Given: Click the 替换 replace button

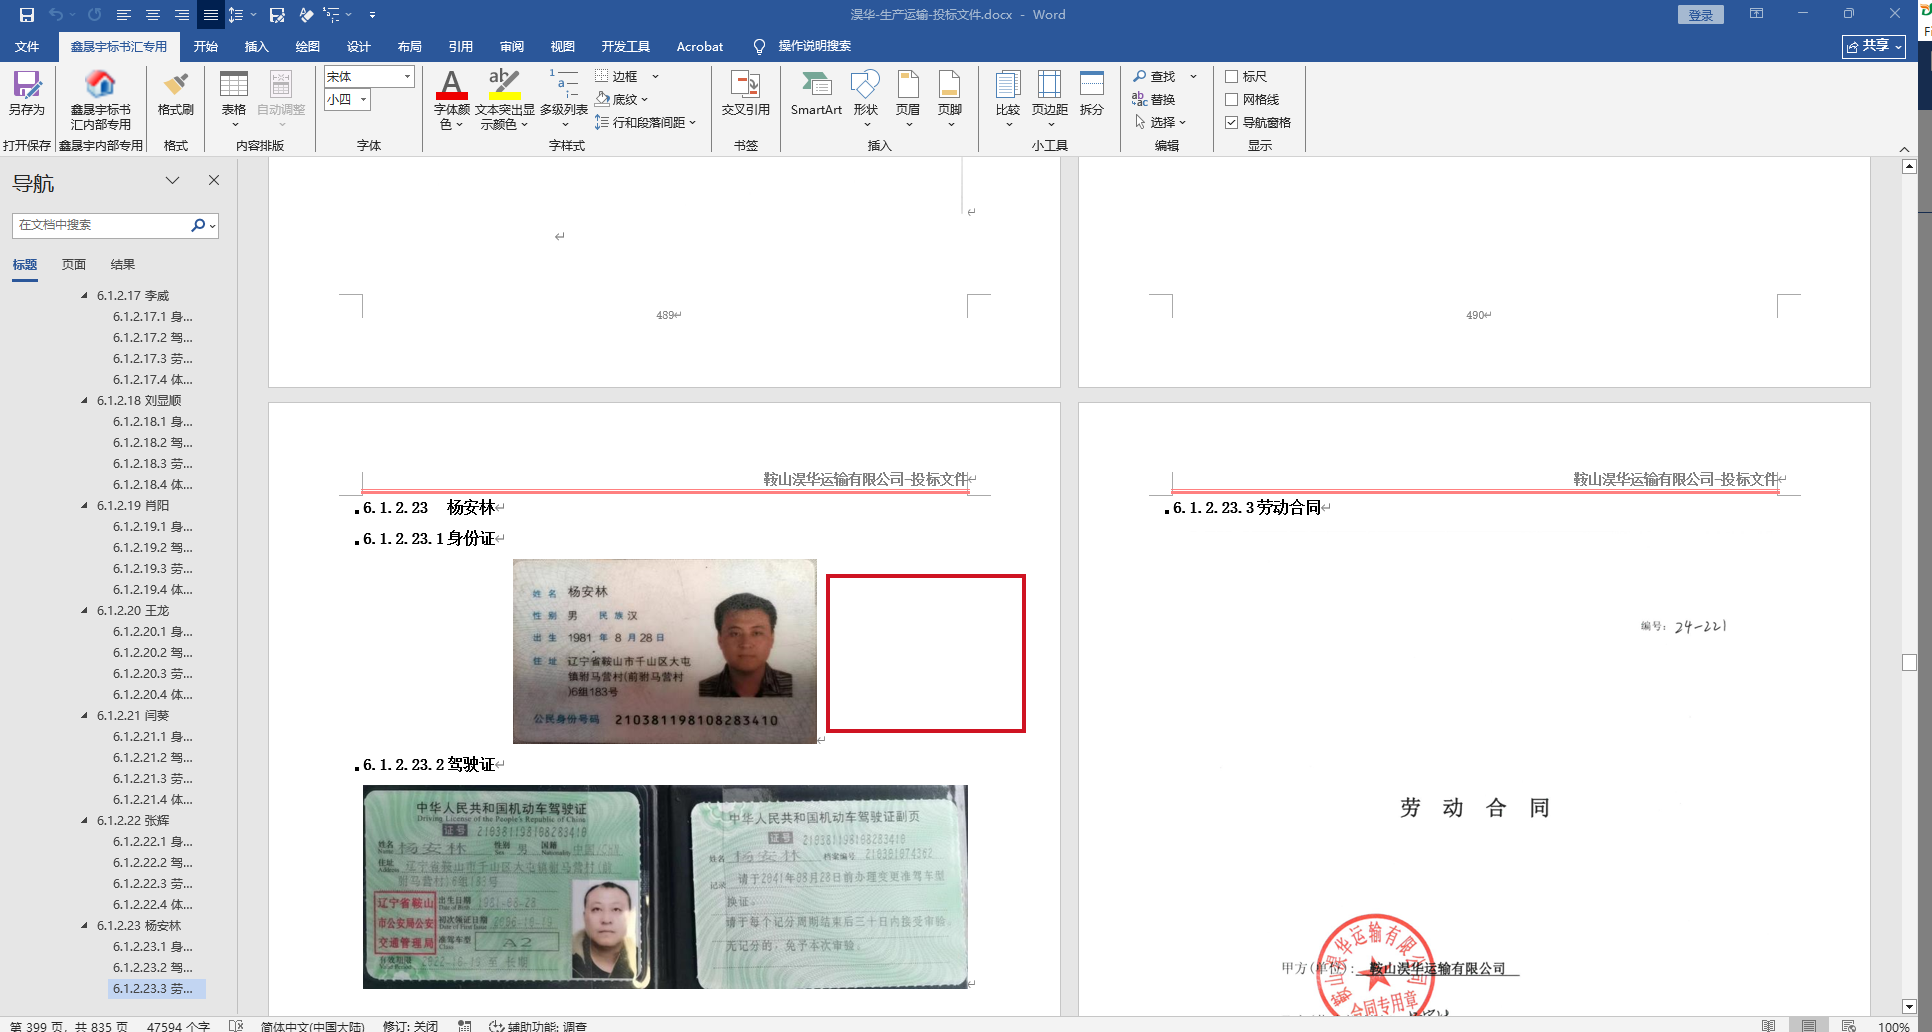Looking at the screenshot, I should click(x=1154, y=99).
